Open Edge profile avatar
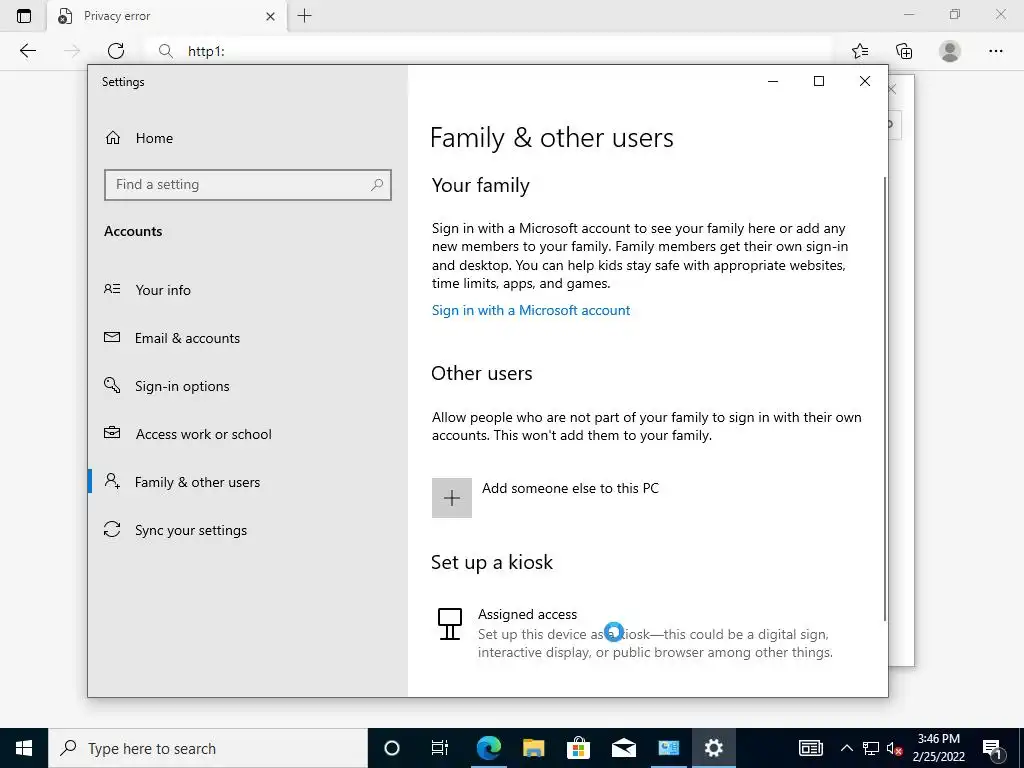Image resolution: width=1024 pixels, height=768 pixels. pos(950,51)
